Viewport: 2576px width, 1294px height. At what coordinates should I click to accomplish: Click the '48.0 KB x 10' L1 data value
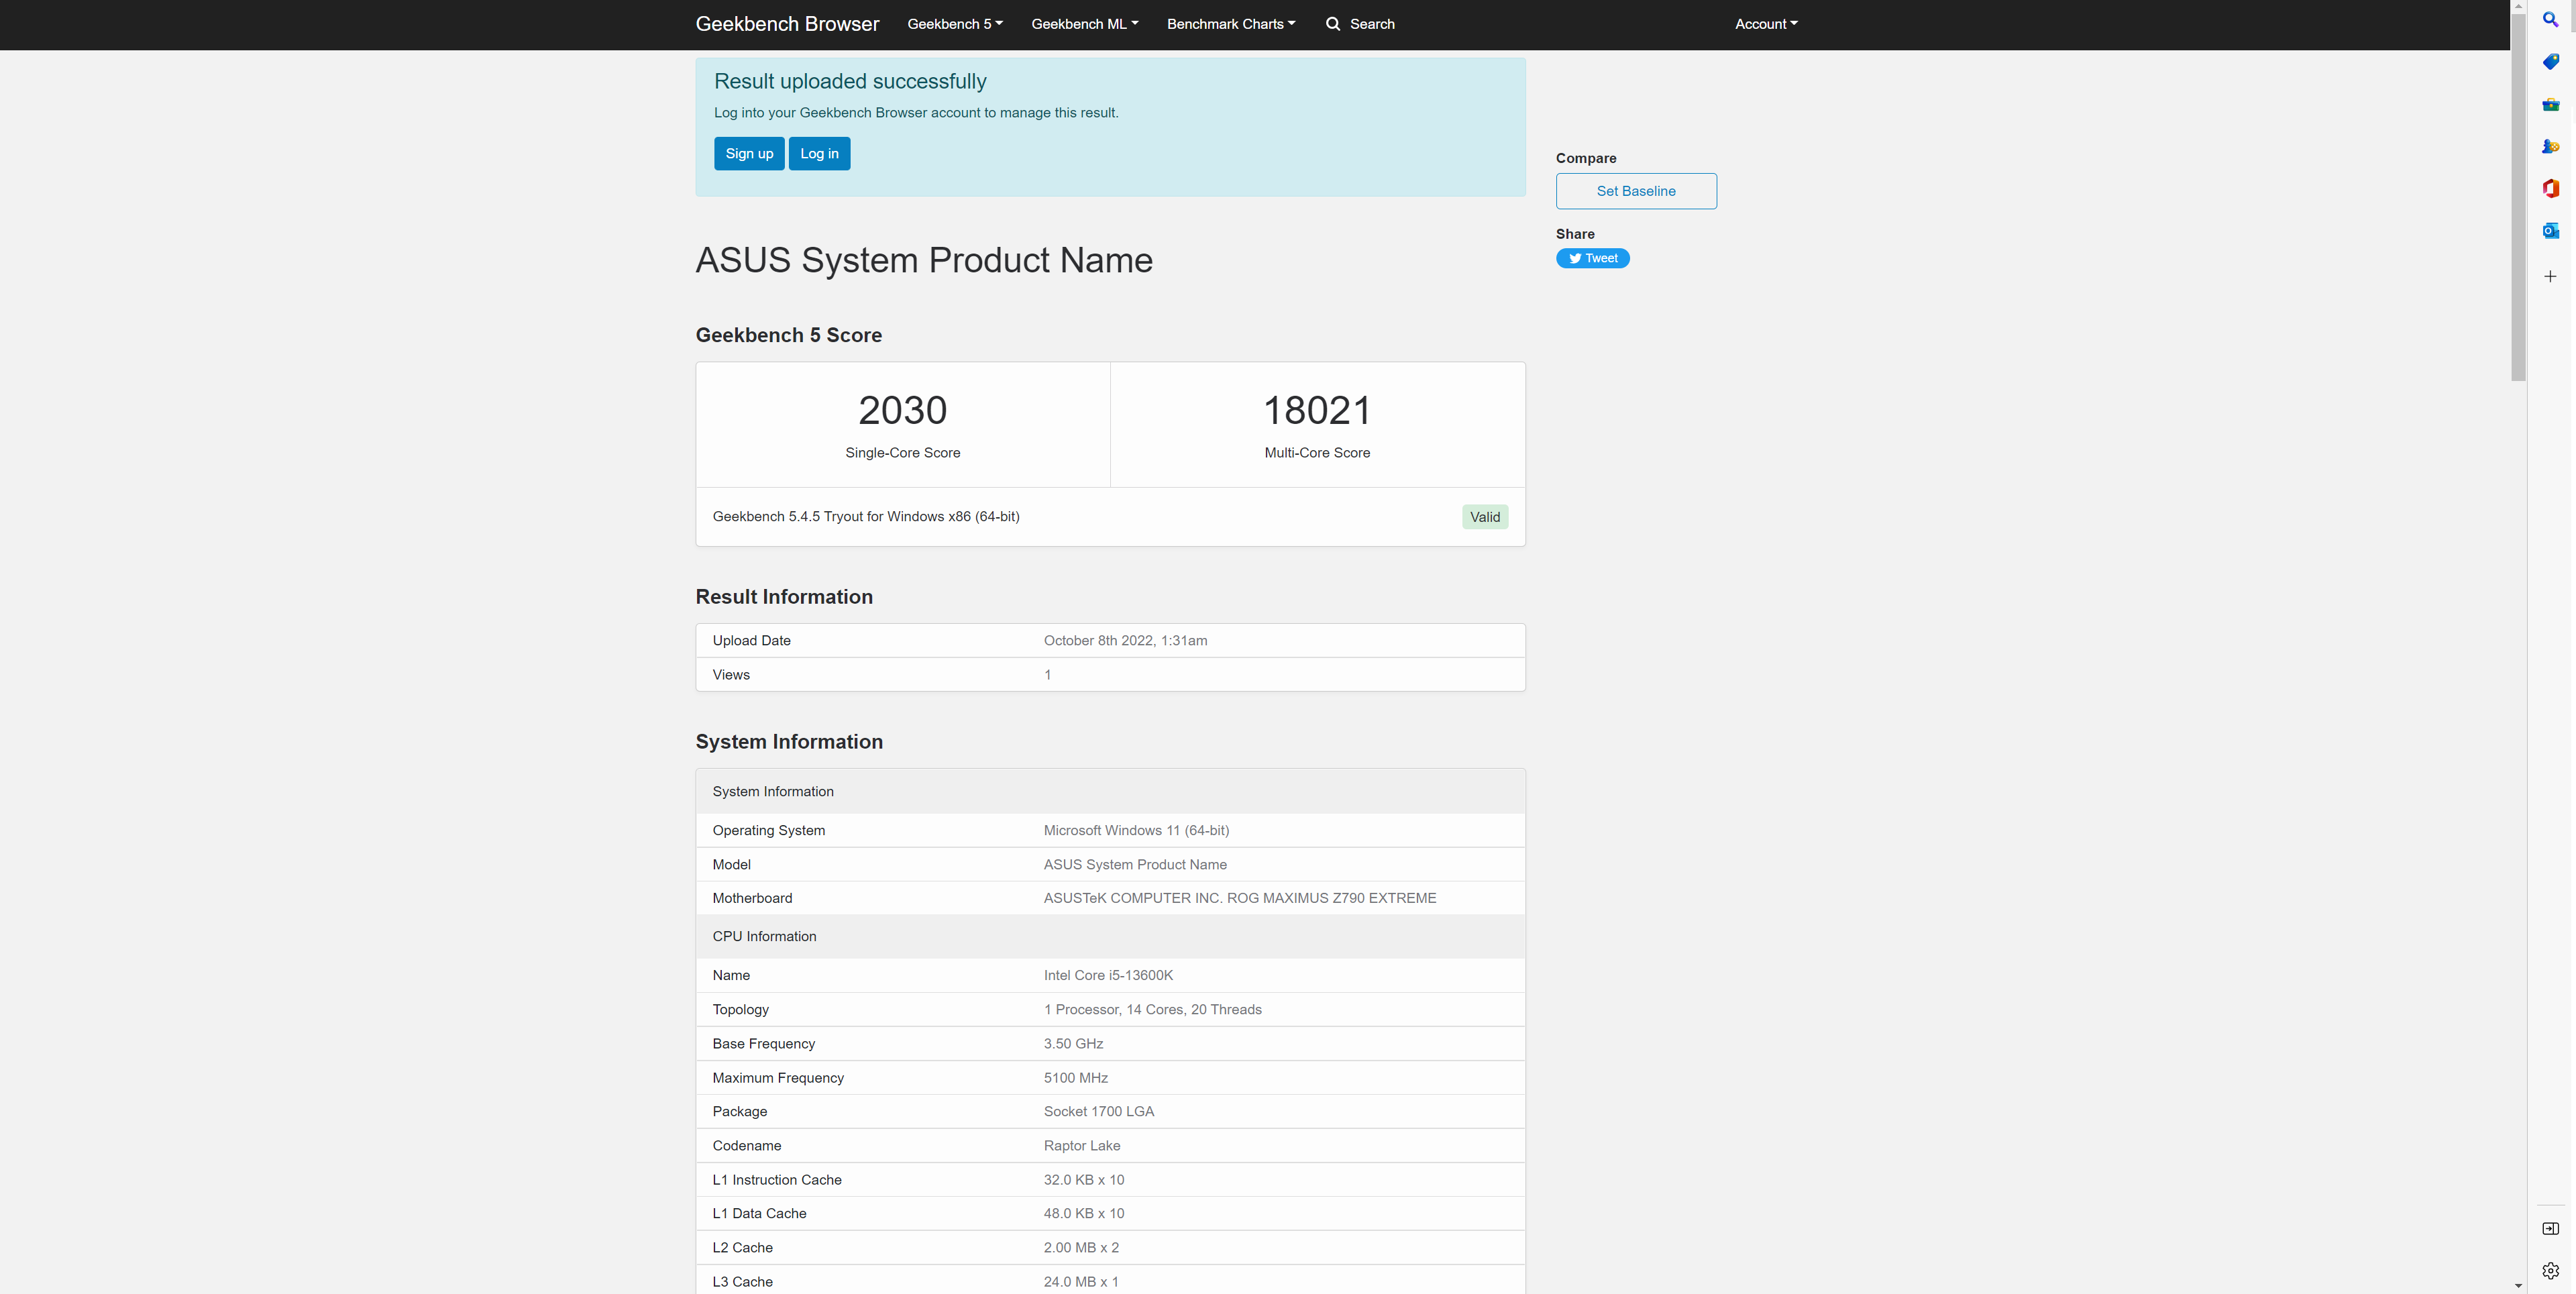(x=1083, y=1214)
